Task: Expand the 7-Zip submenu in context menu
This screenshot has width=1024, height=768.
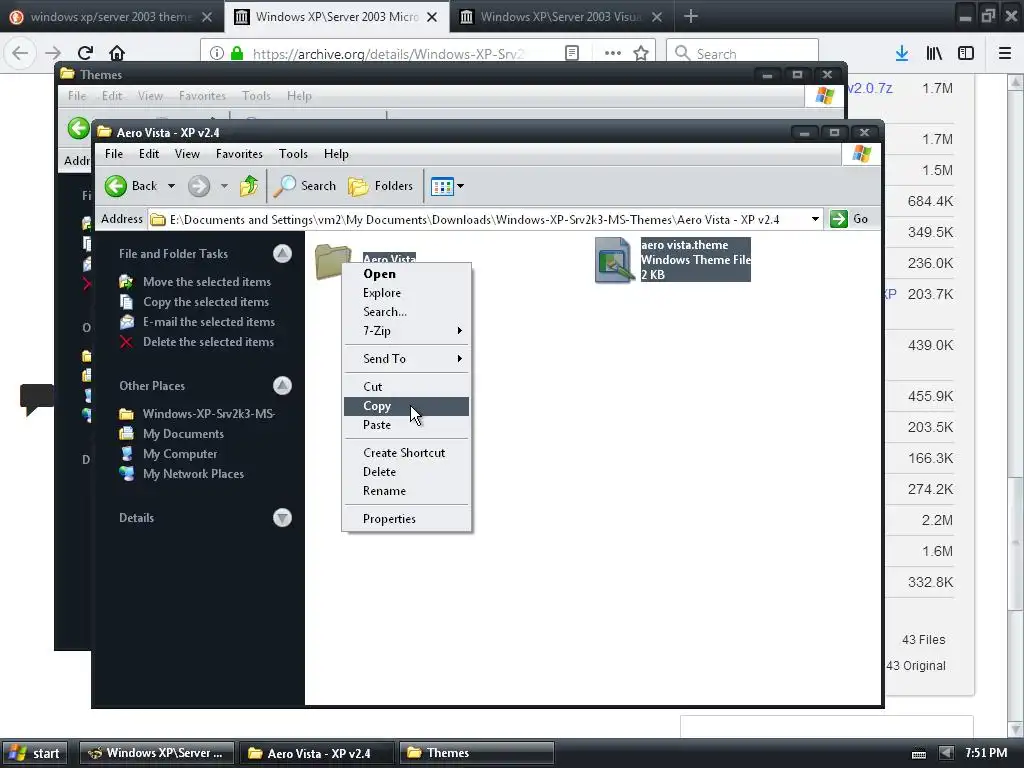Action: [459, 330]
